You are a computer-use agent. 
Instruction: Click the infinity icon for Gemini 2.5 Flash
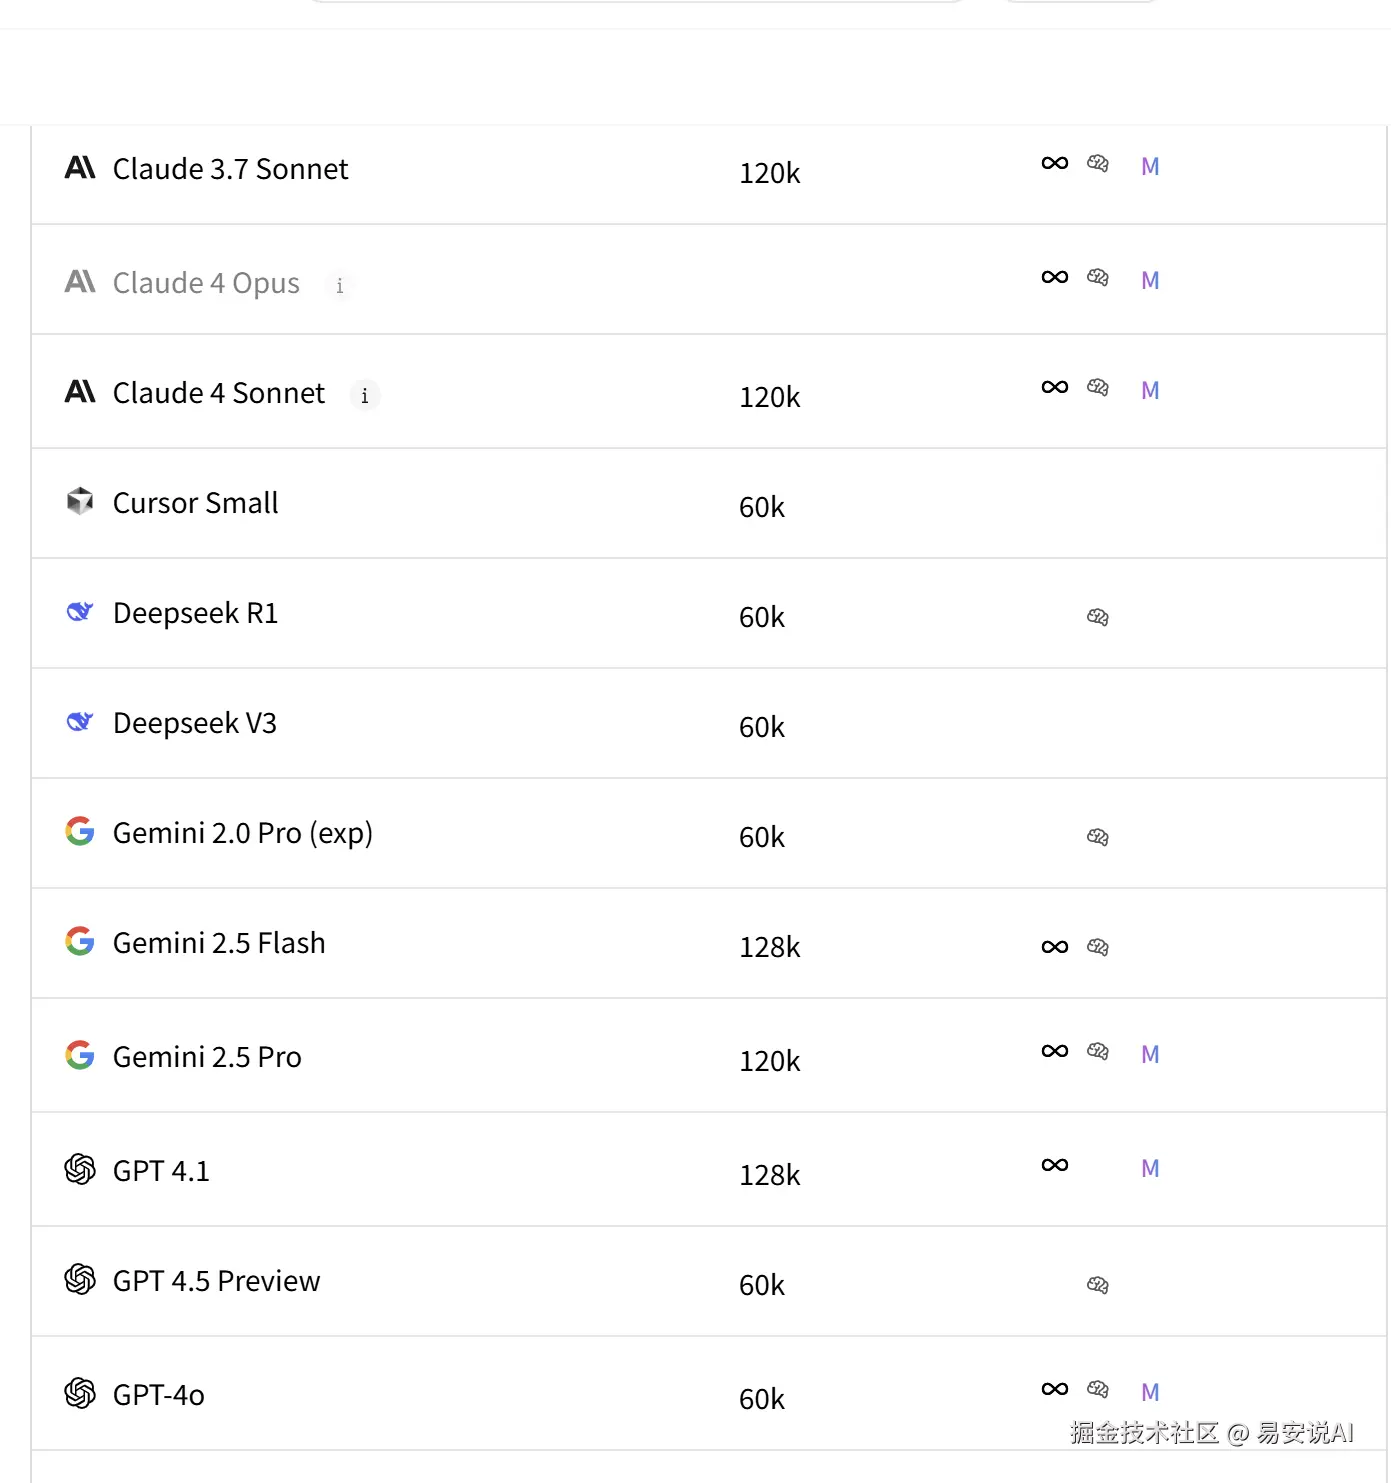coord(1055,947)
